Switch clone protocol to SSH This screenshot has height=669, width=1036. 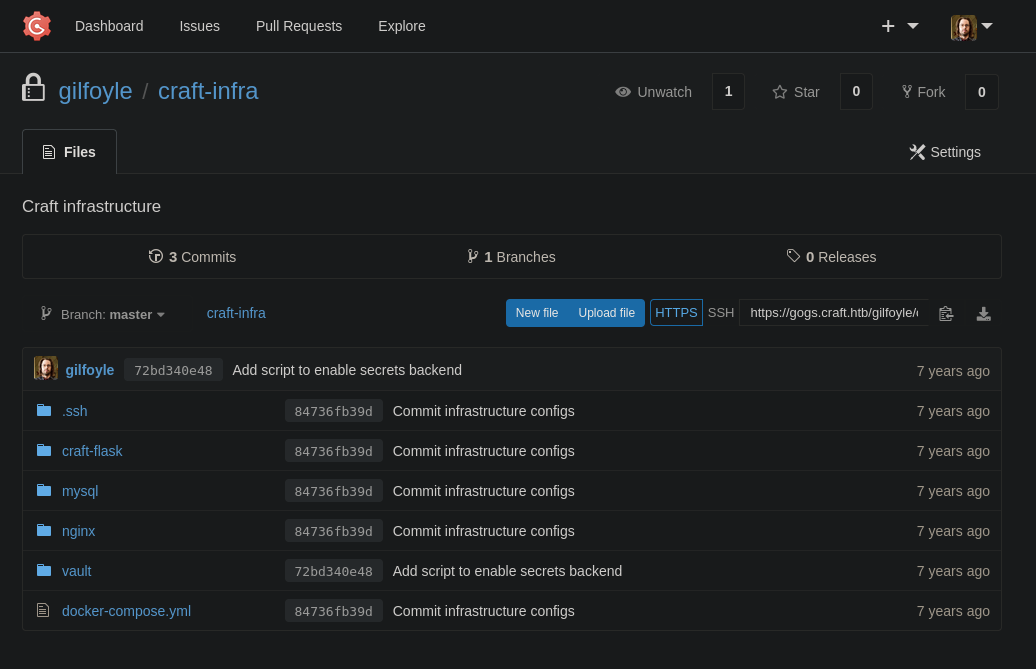pyautogui.click(x=721, y=313)
